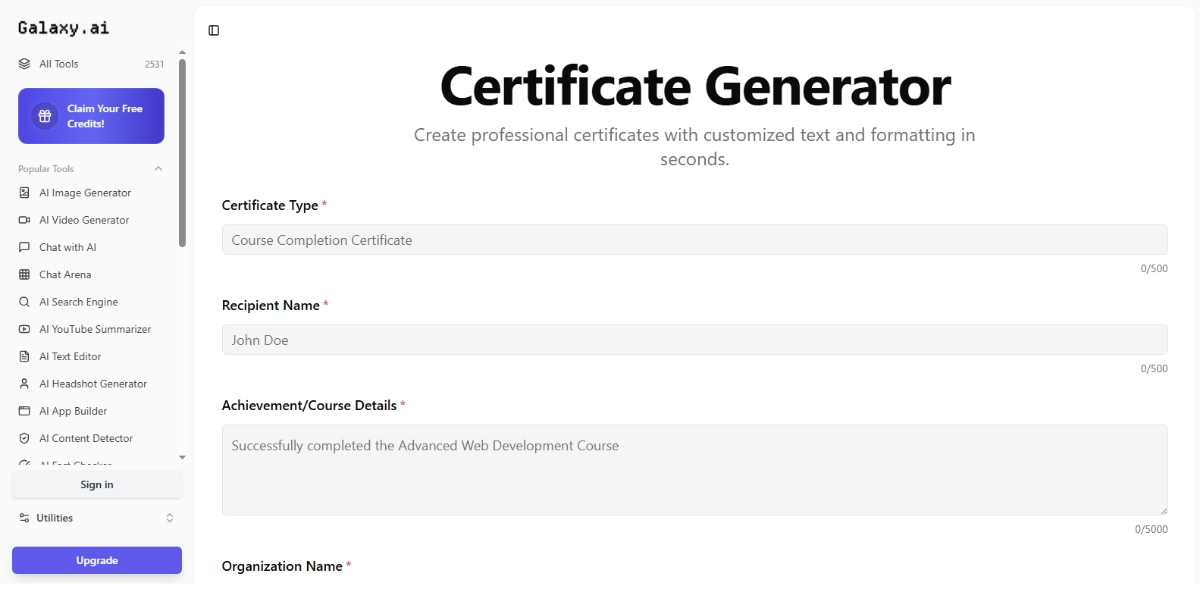Click the 2531 tools count
The height and width of the screenshot is (610, 1200).
click(154, 64)
